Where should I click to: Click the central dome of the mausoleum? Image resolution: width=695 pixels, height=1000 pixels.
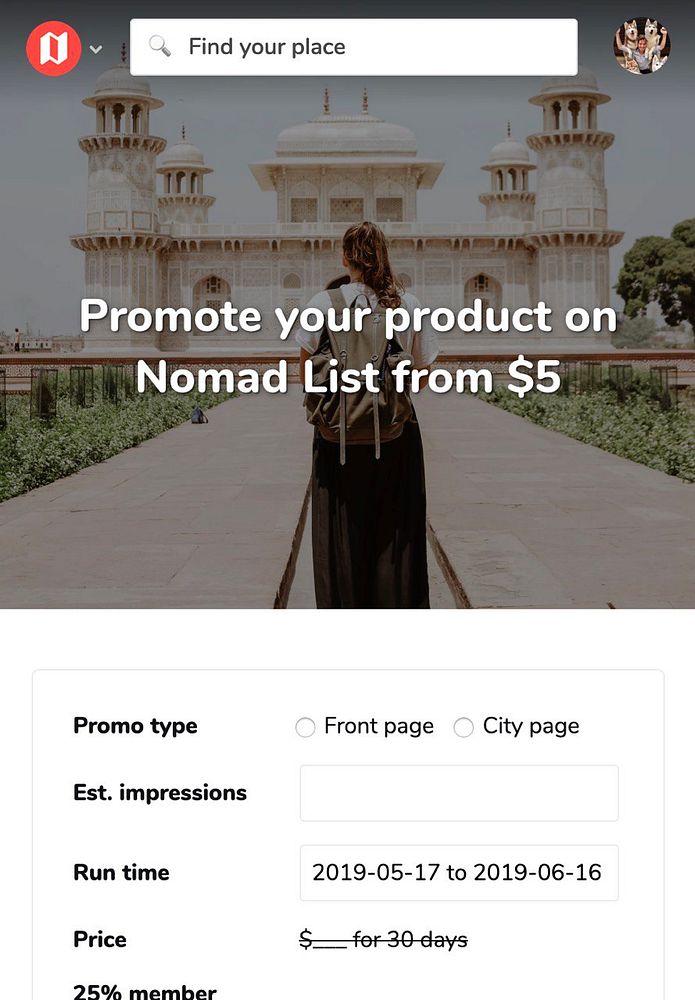(346, 135)
